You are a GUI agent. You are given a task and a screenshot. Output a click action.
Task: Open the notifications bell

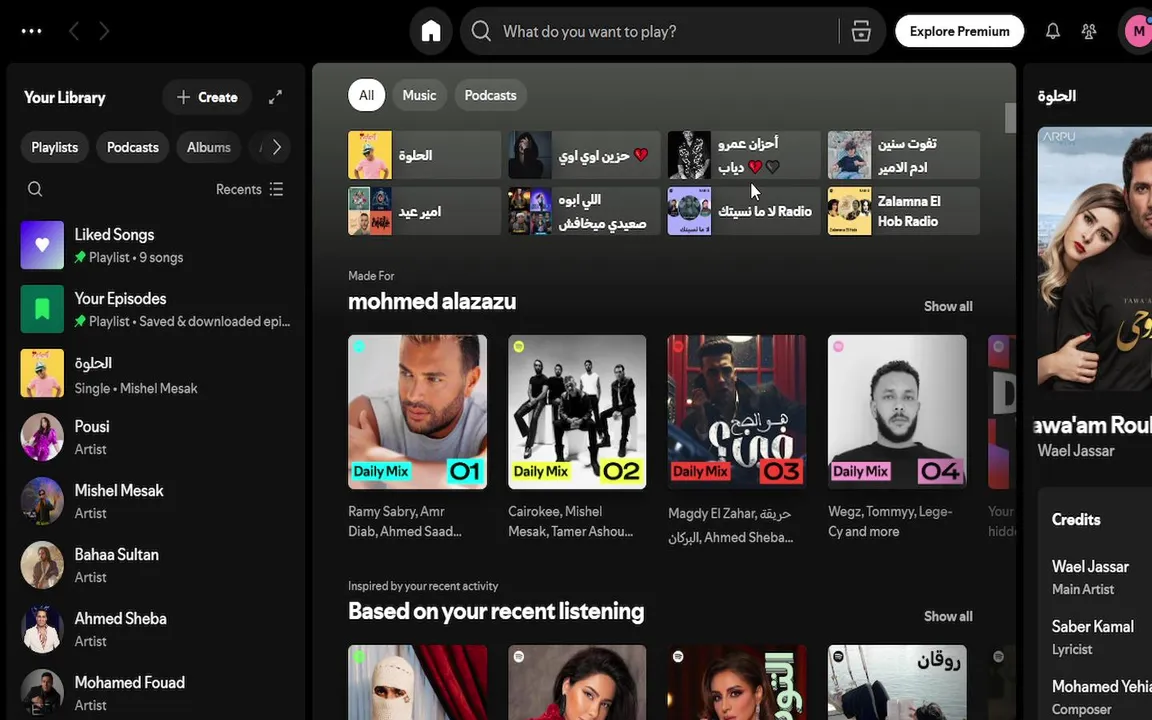1053,31
